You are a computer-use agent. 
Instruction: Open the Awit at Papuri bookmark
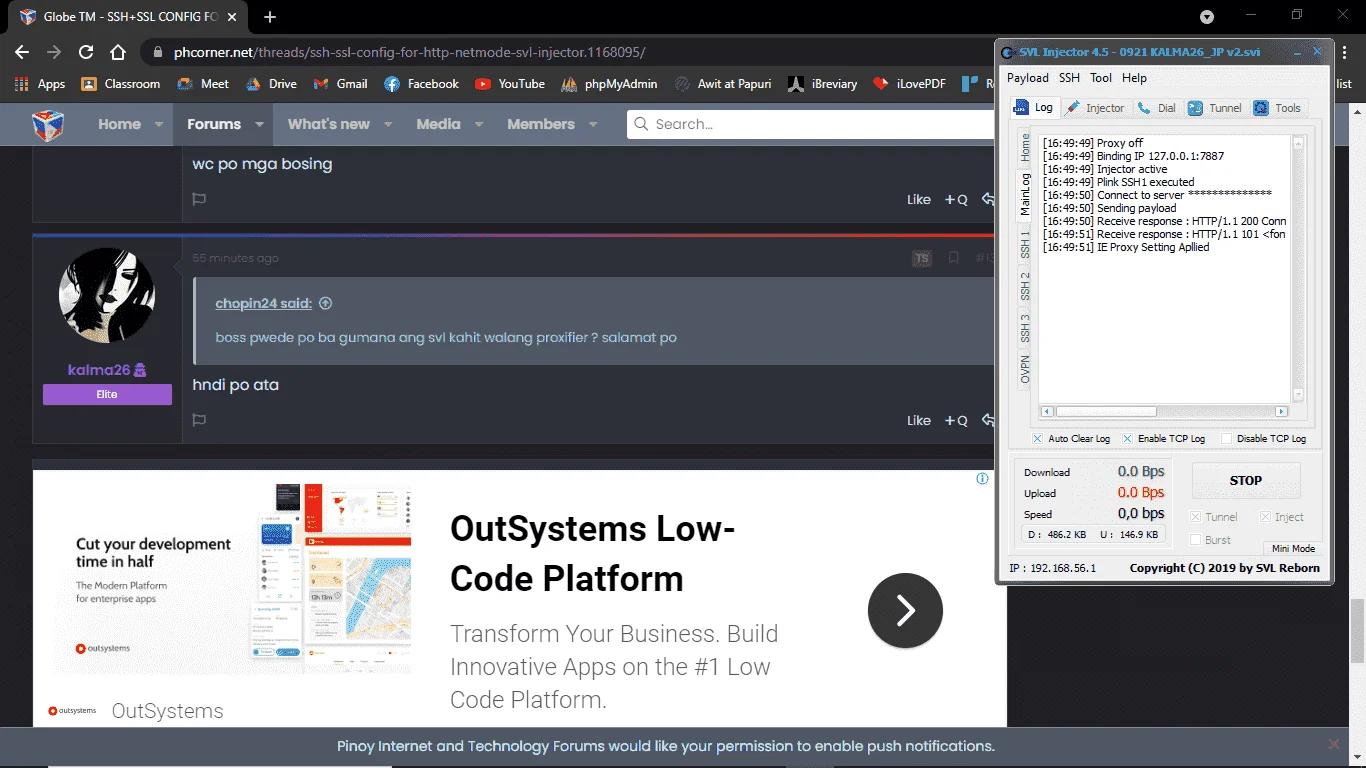tap(723, 84)
